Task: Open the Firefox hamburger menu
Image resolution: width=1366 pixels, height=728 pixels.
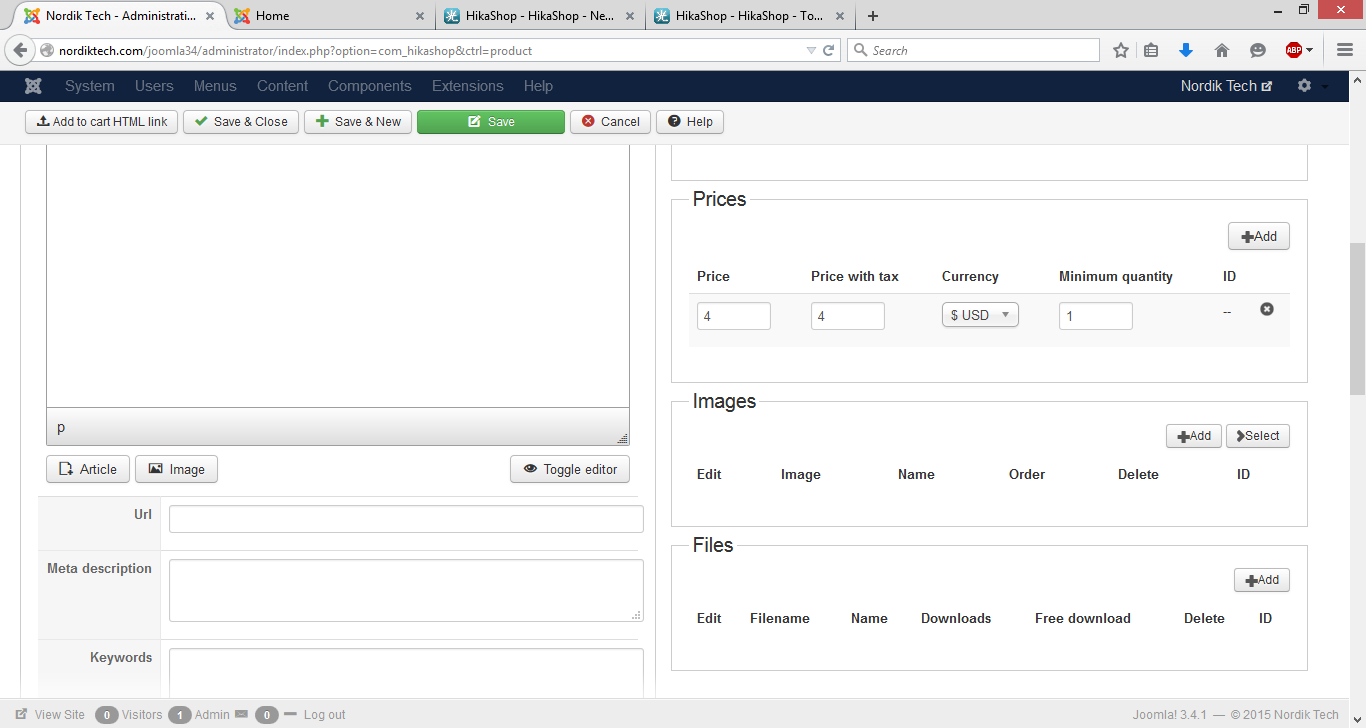Action: tap(1343, 50)
